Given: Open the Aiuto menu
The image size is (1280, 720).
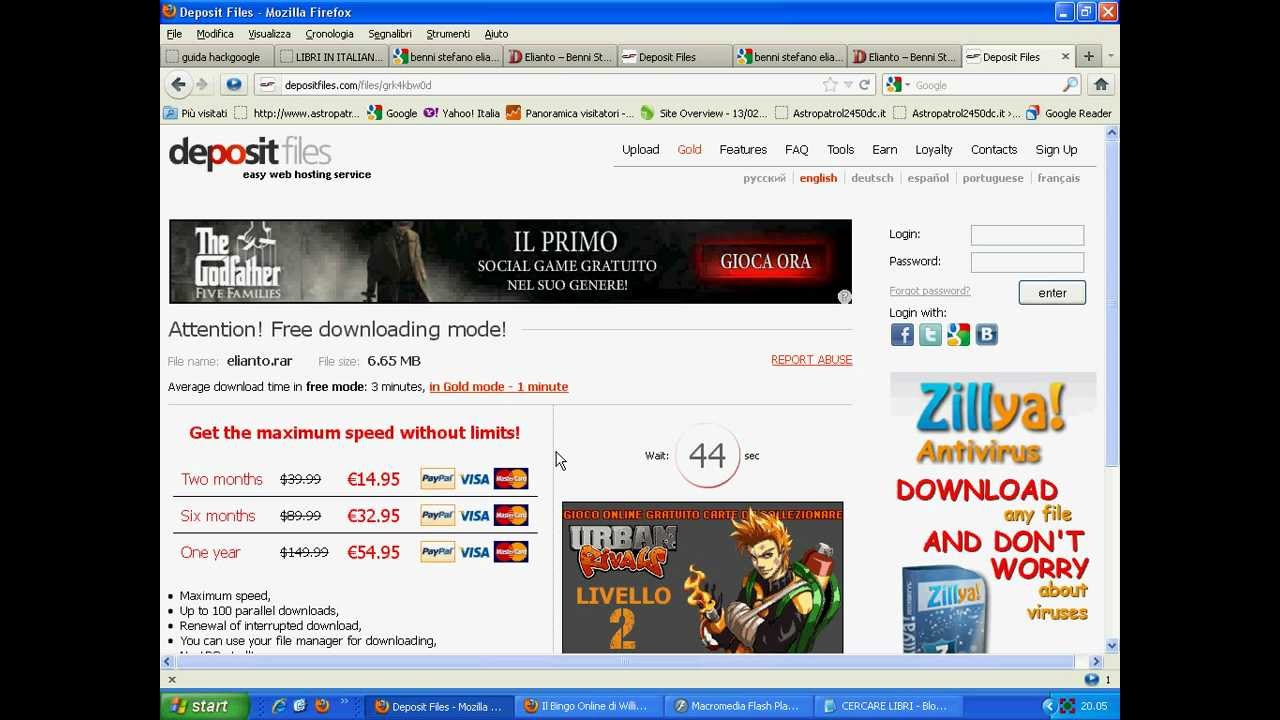Looking at the screenshot, I should [496, 34].
